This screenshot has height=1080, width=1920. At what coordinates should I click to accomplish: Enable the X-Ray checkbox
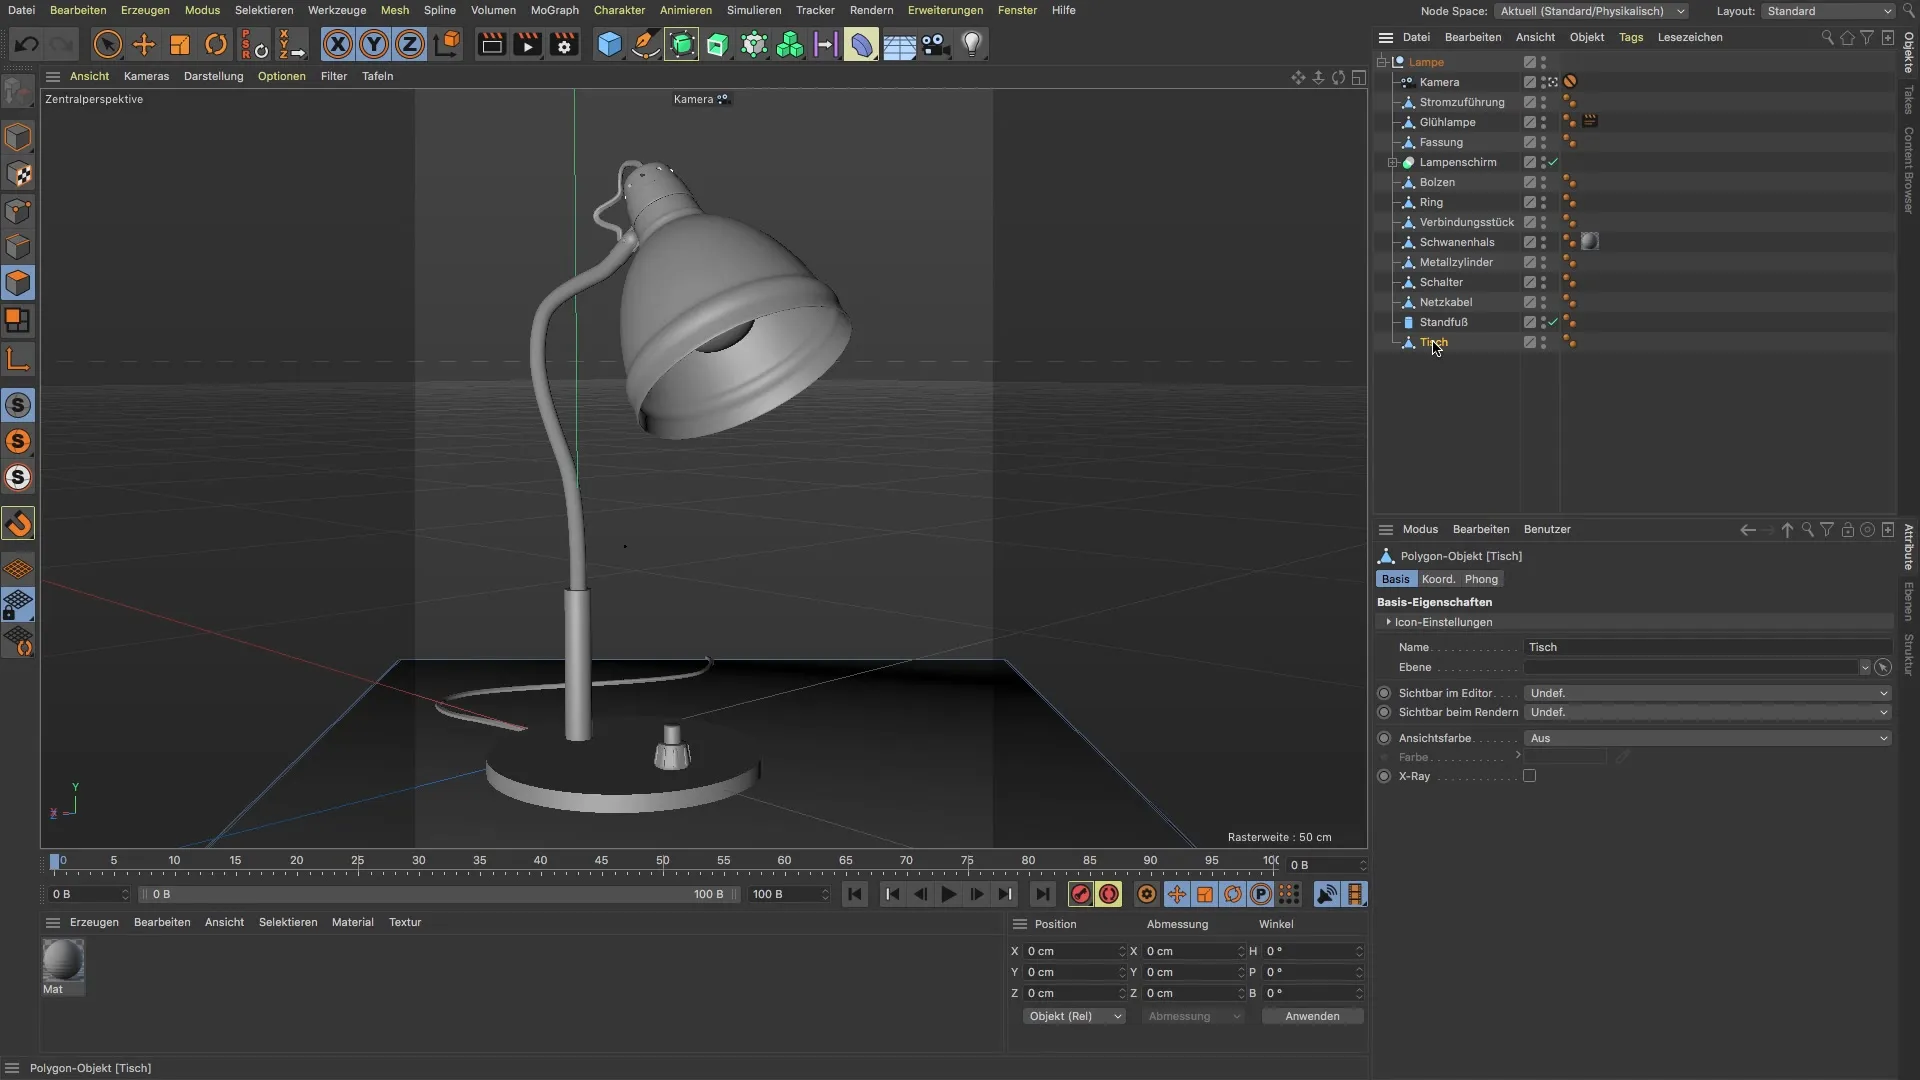(x=1529, y=776)
